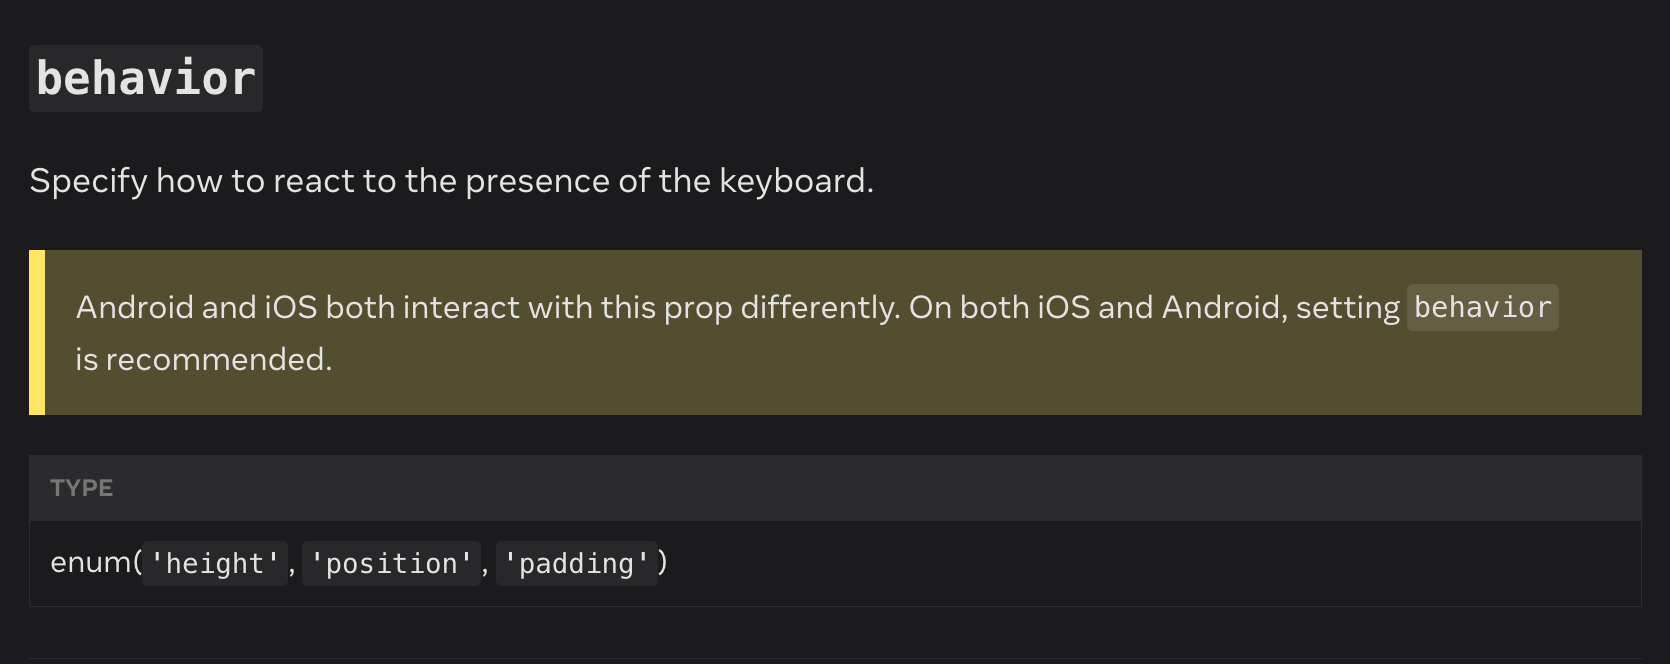Click the word "setting" in the note

click(1347, 307)
